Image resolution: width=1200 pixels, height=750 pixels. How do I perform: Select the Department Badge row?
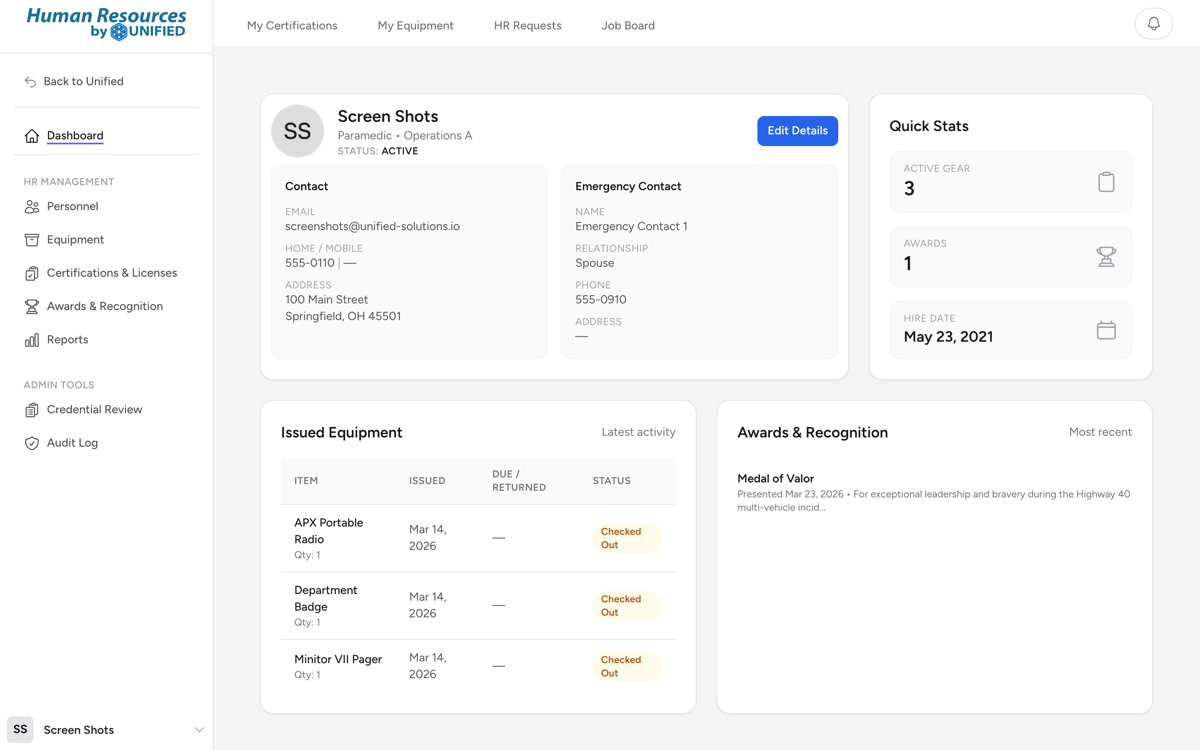click(x=478, y=606)
